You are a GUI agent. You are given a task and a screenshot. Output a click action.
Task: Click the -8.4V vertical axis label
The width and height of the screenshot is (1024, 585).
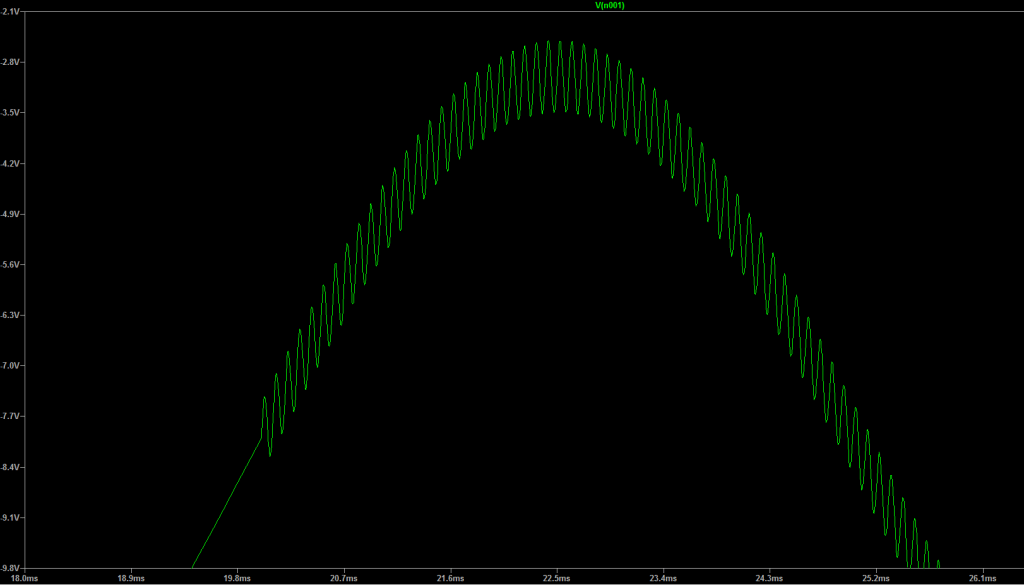[x=11, y=467]
